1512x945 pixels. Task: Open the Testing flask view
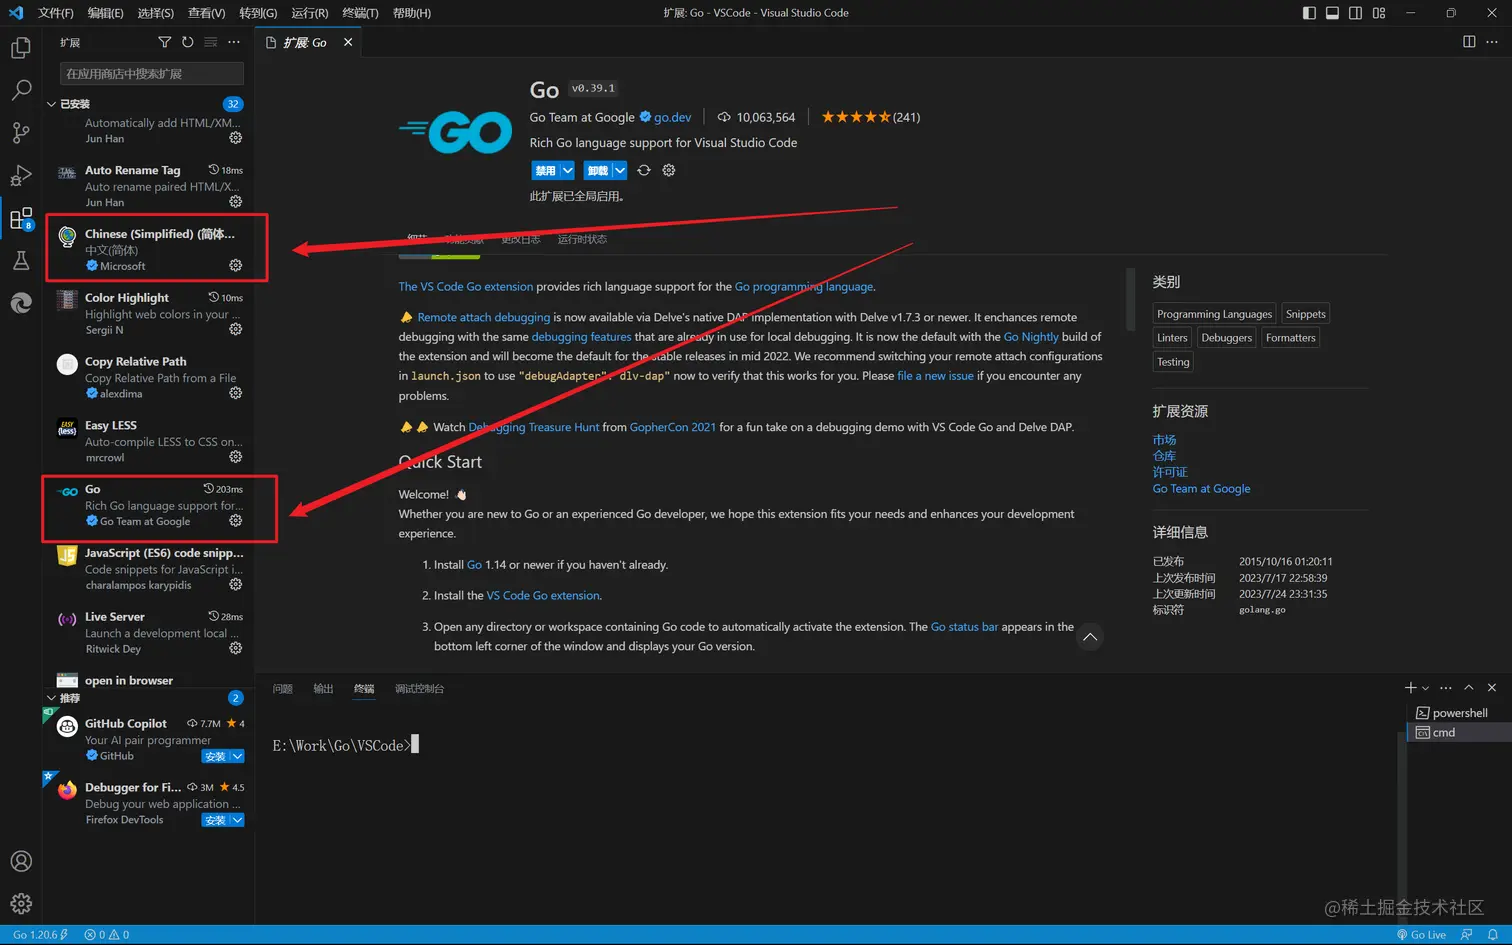point(20,261)
